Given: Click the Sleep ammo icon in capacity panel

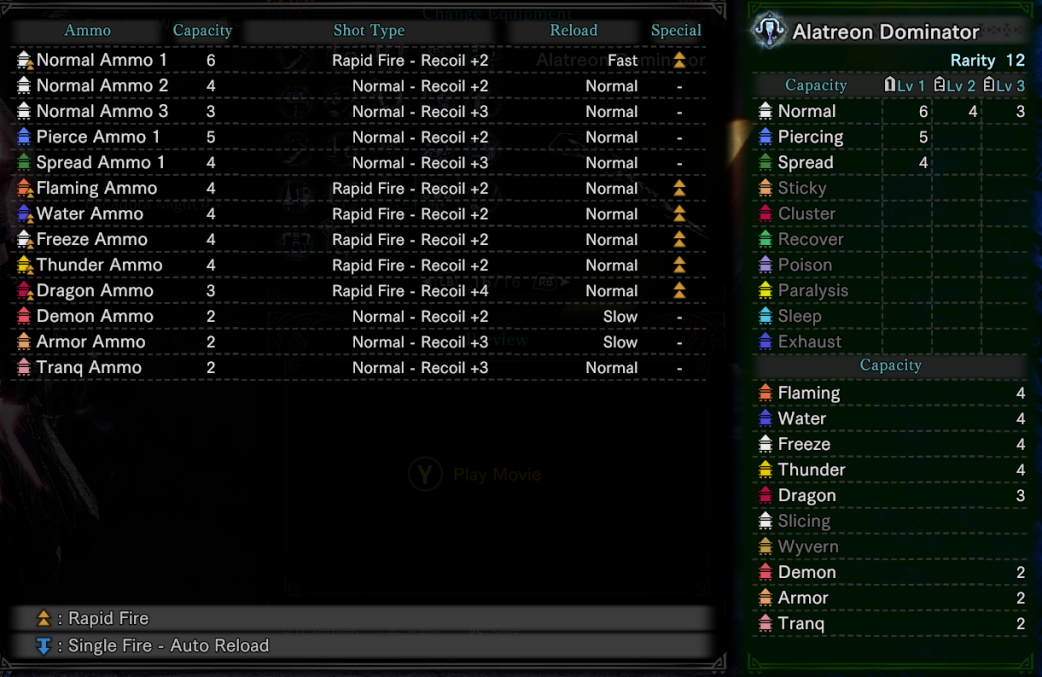Looking at the screenshot, I should (766, 316).
